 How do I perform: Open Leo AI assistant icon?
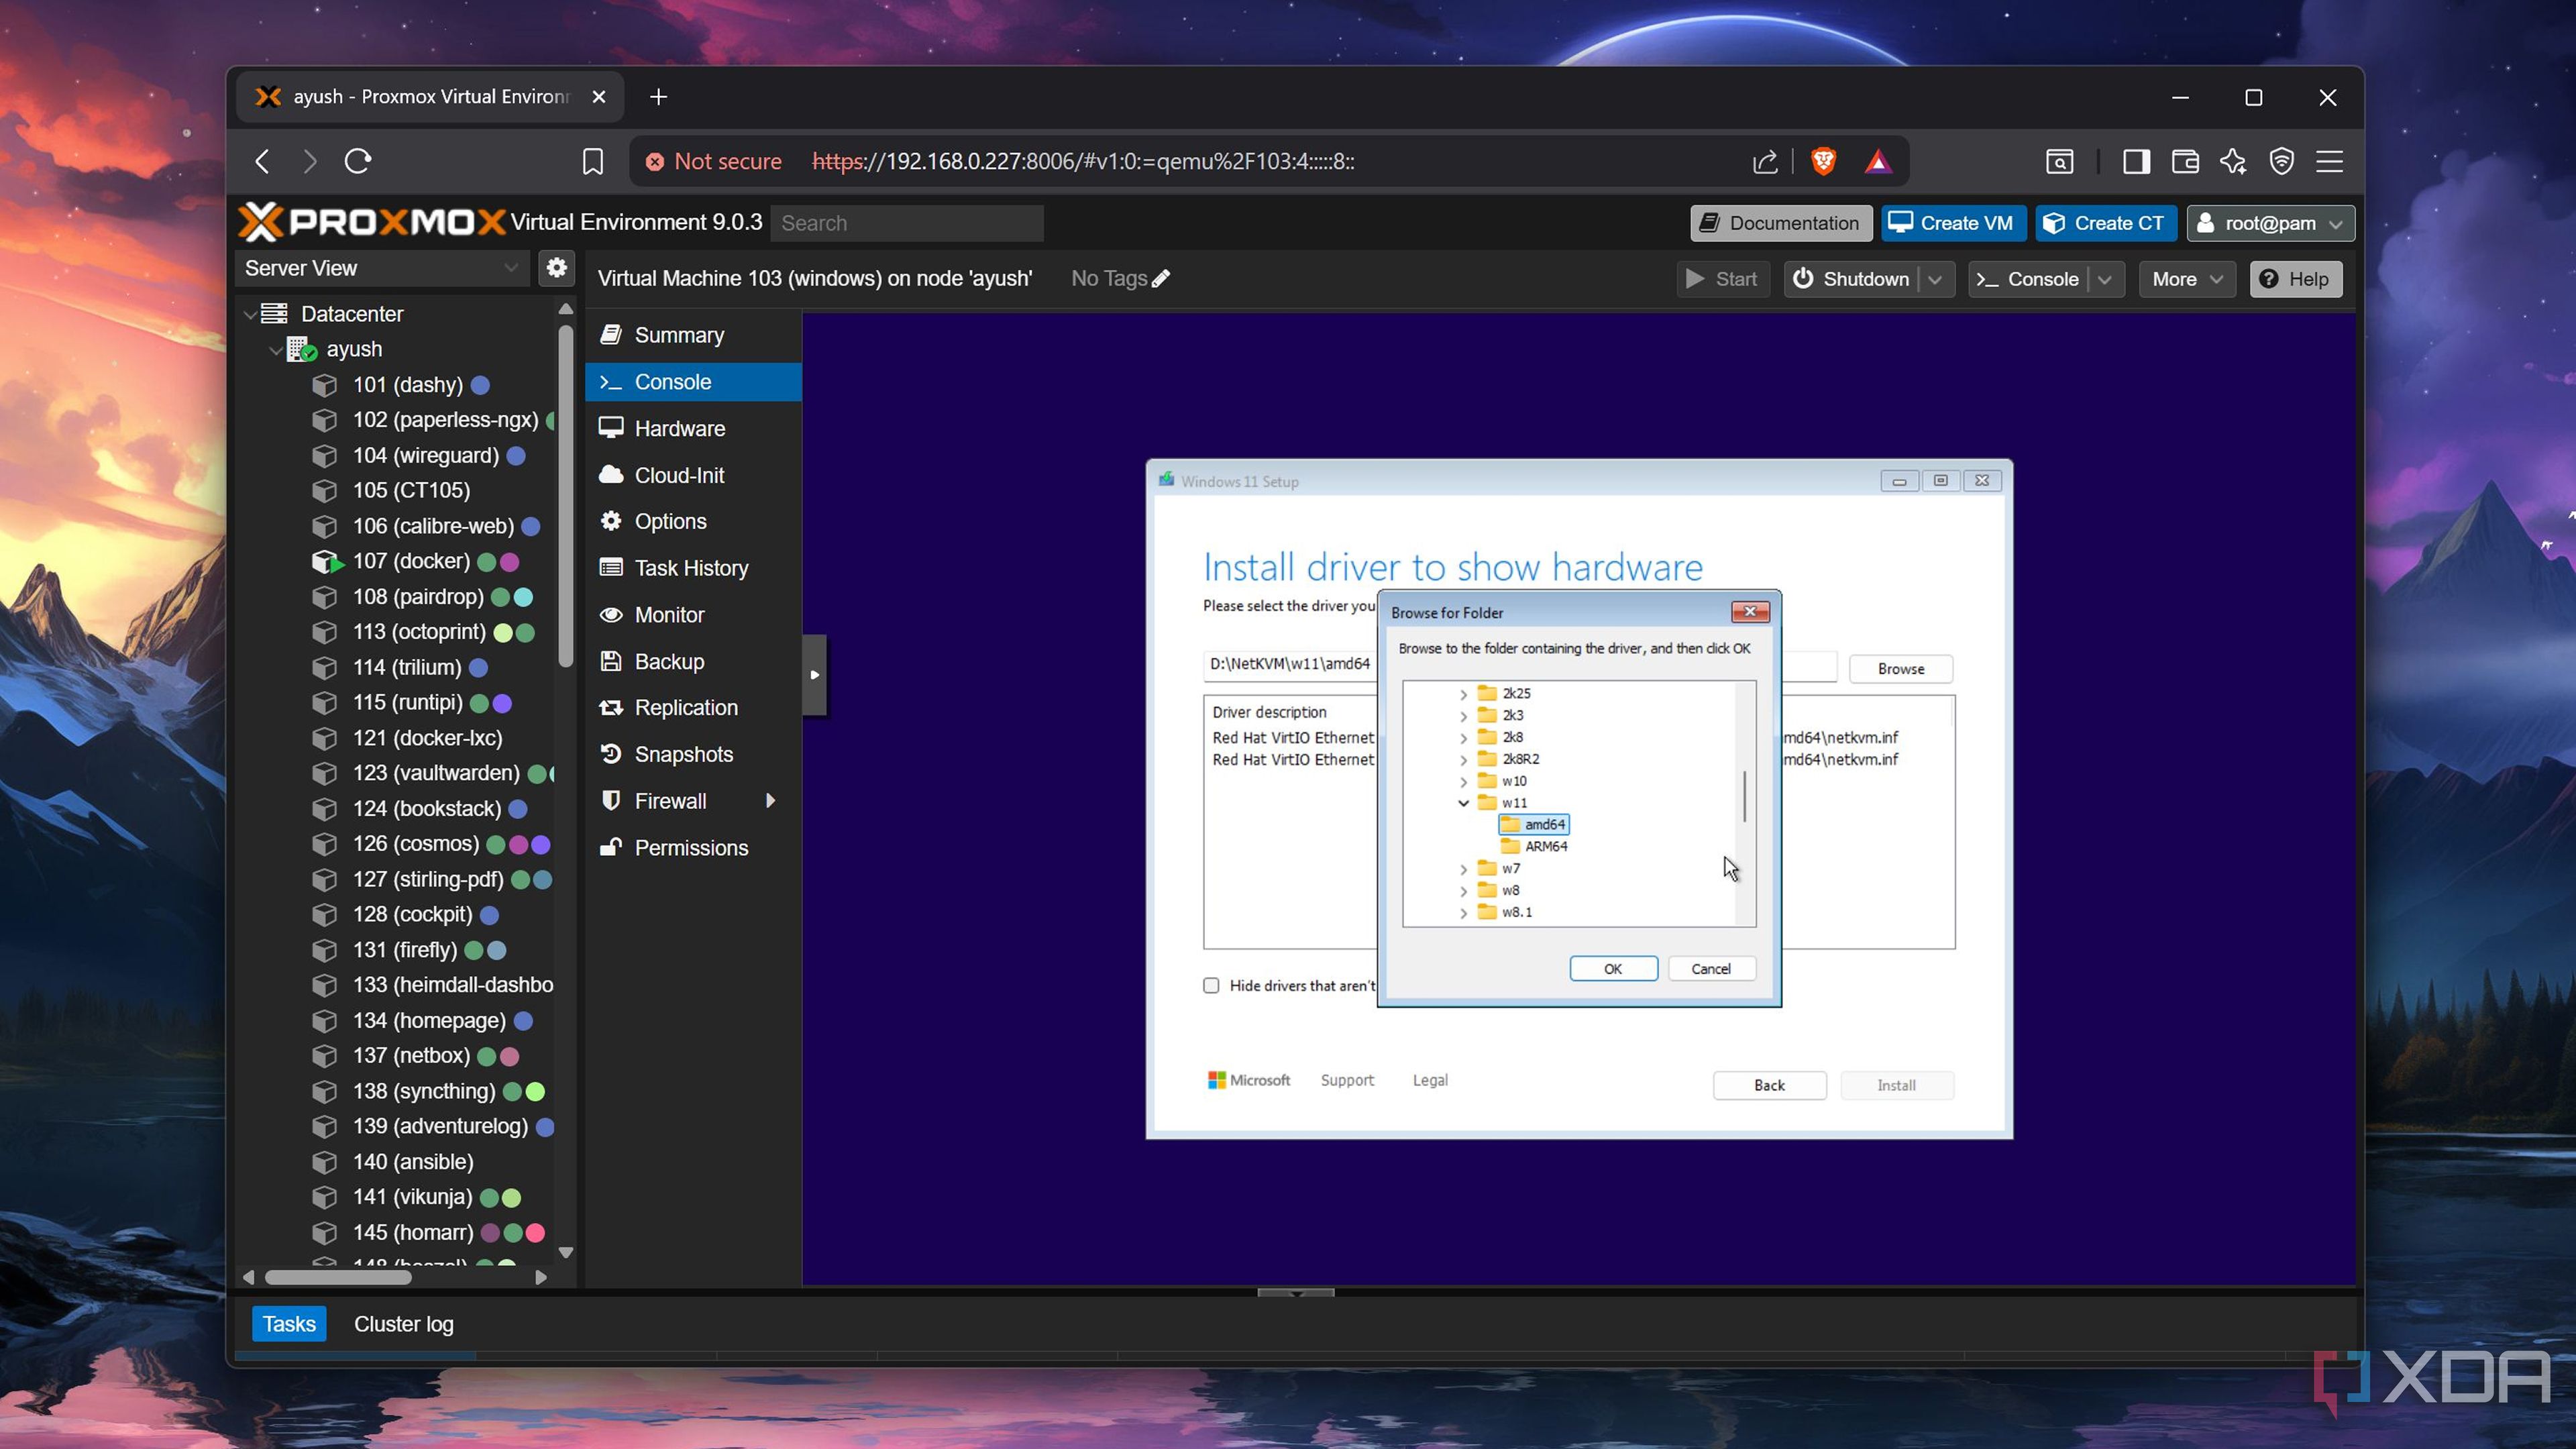(2233, 161)
